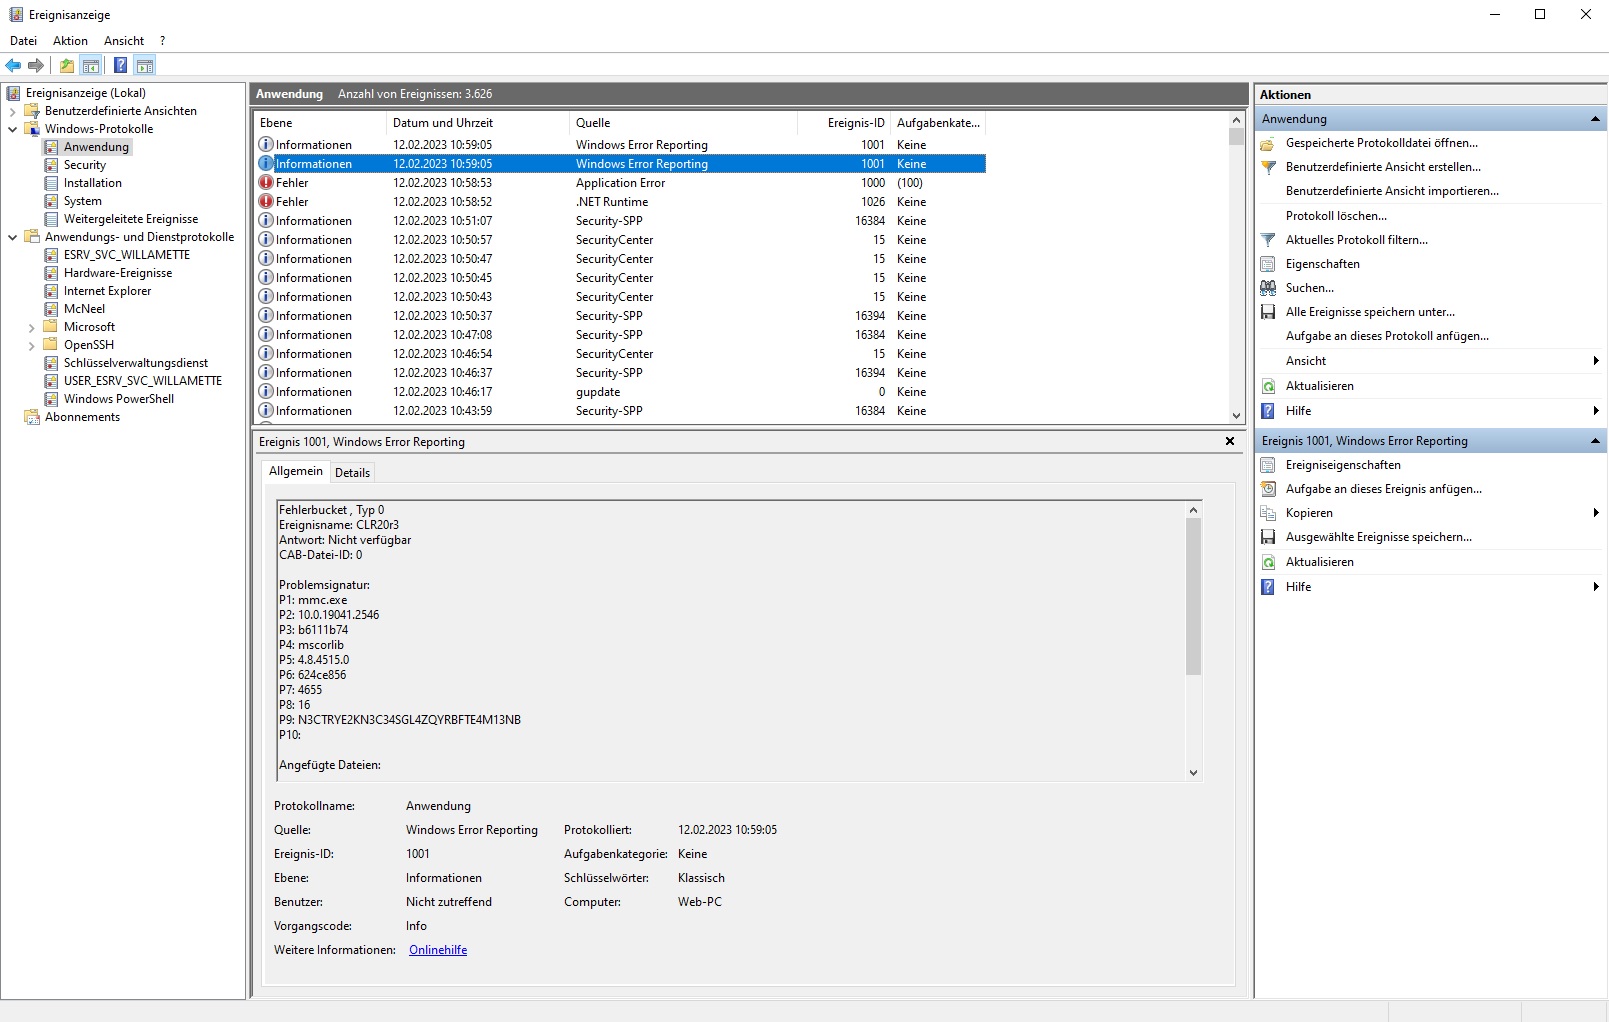This screenshot has height=1022, width=1609.
Task: Click the Onlinehilfe link
Action: tap(438, 950)
